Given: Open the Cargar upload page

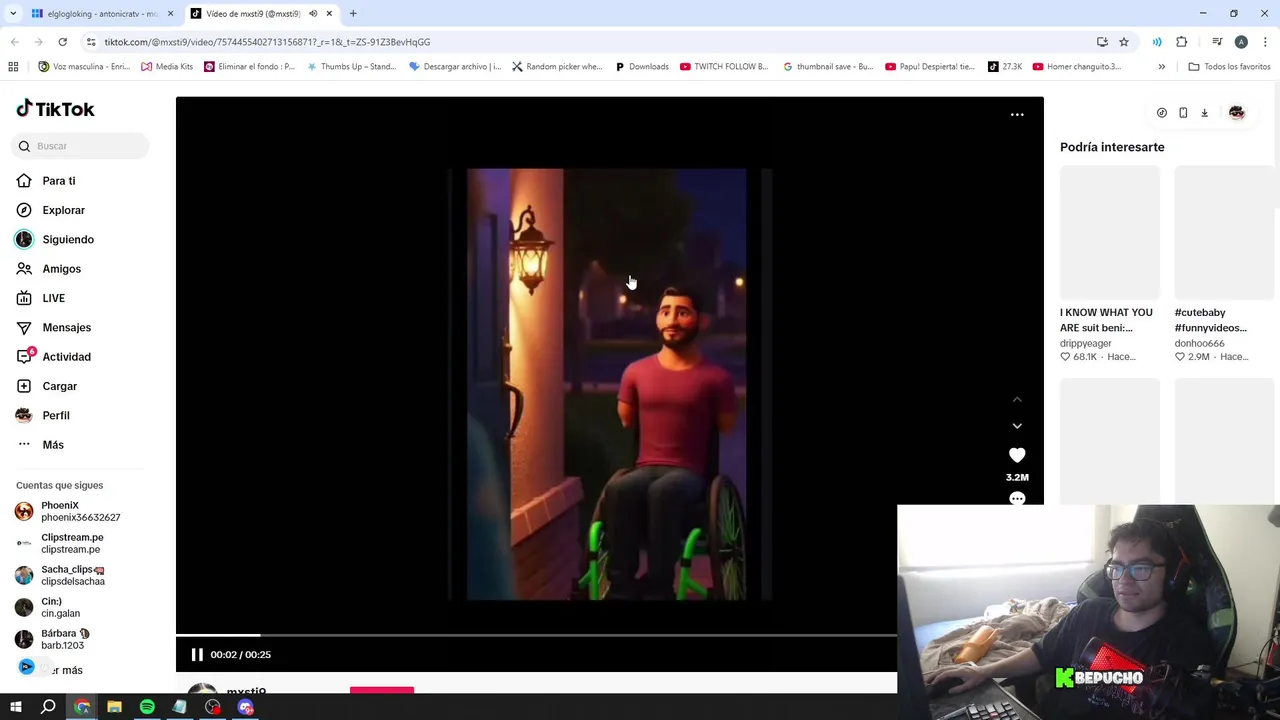Looking at the screenshot, I should [x=59, y=386].
